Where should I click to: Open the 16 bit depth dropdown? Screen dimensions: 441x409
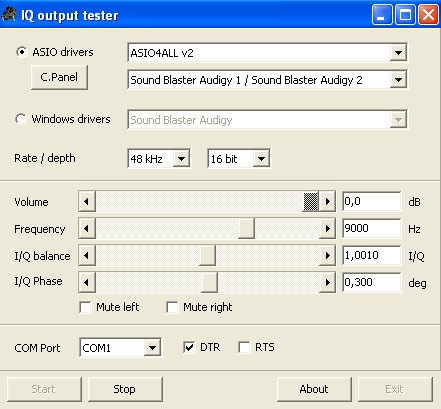pos(261,159)
